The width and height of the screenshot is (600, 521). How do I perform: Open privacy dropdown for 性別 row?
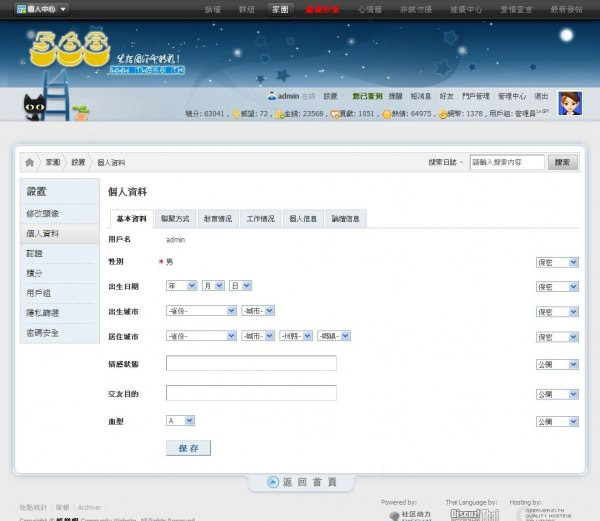[x=557, y=262]
